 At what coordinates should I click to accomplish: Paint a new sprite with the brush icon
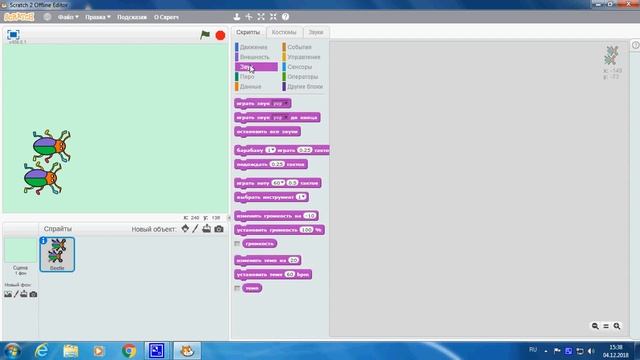(x=196, y=229)
